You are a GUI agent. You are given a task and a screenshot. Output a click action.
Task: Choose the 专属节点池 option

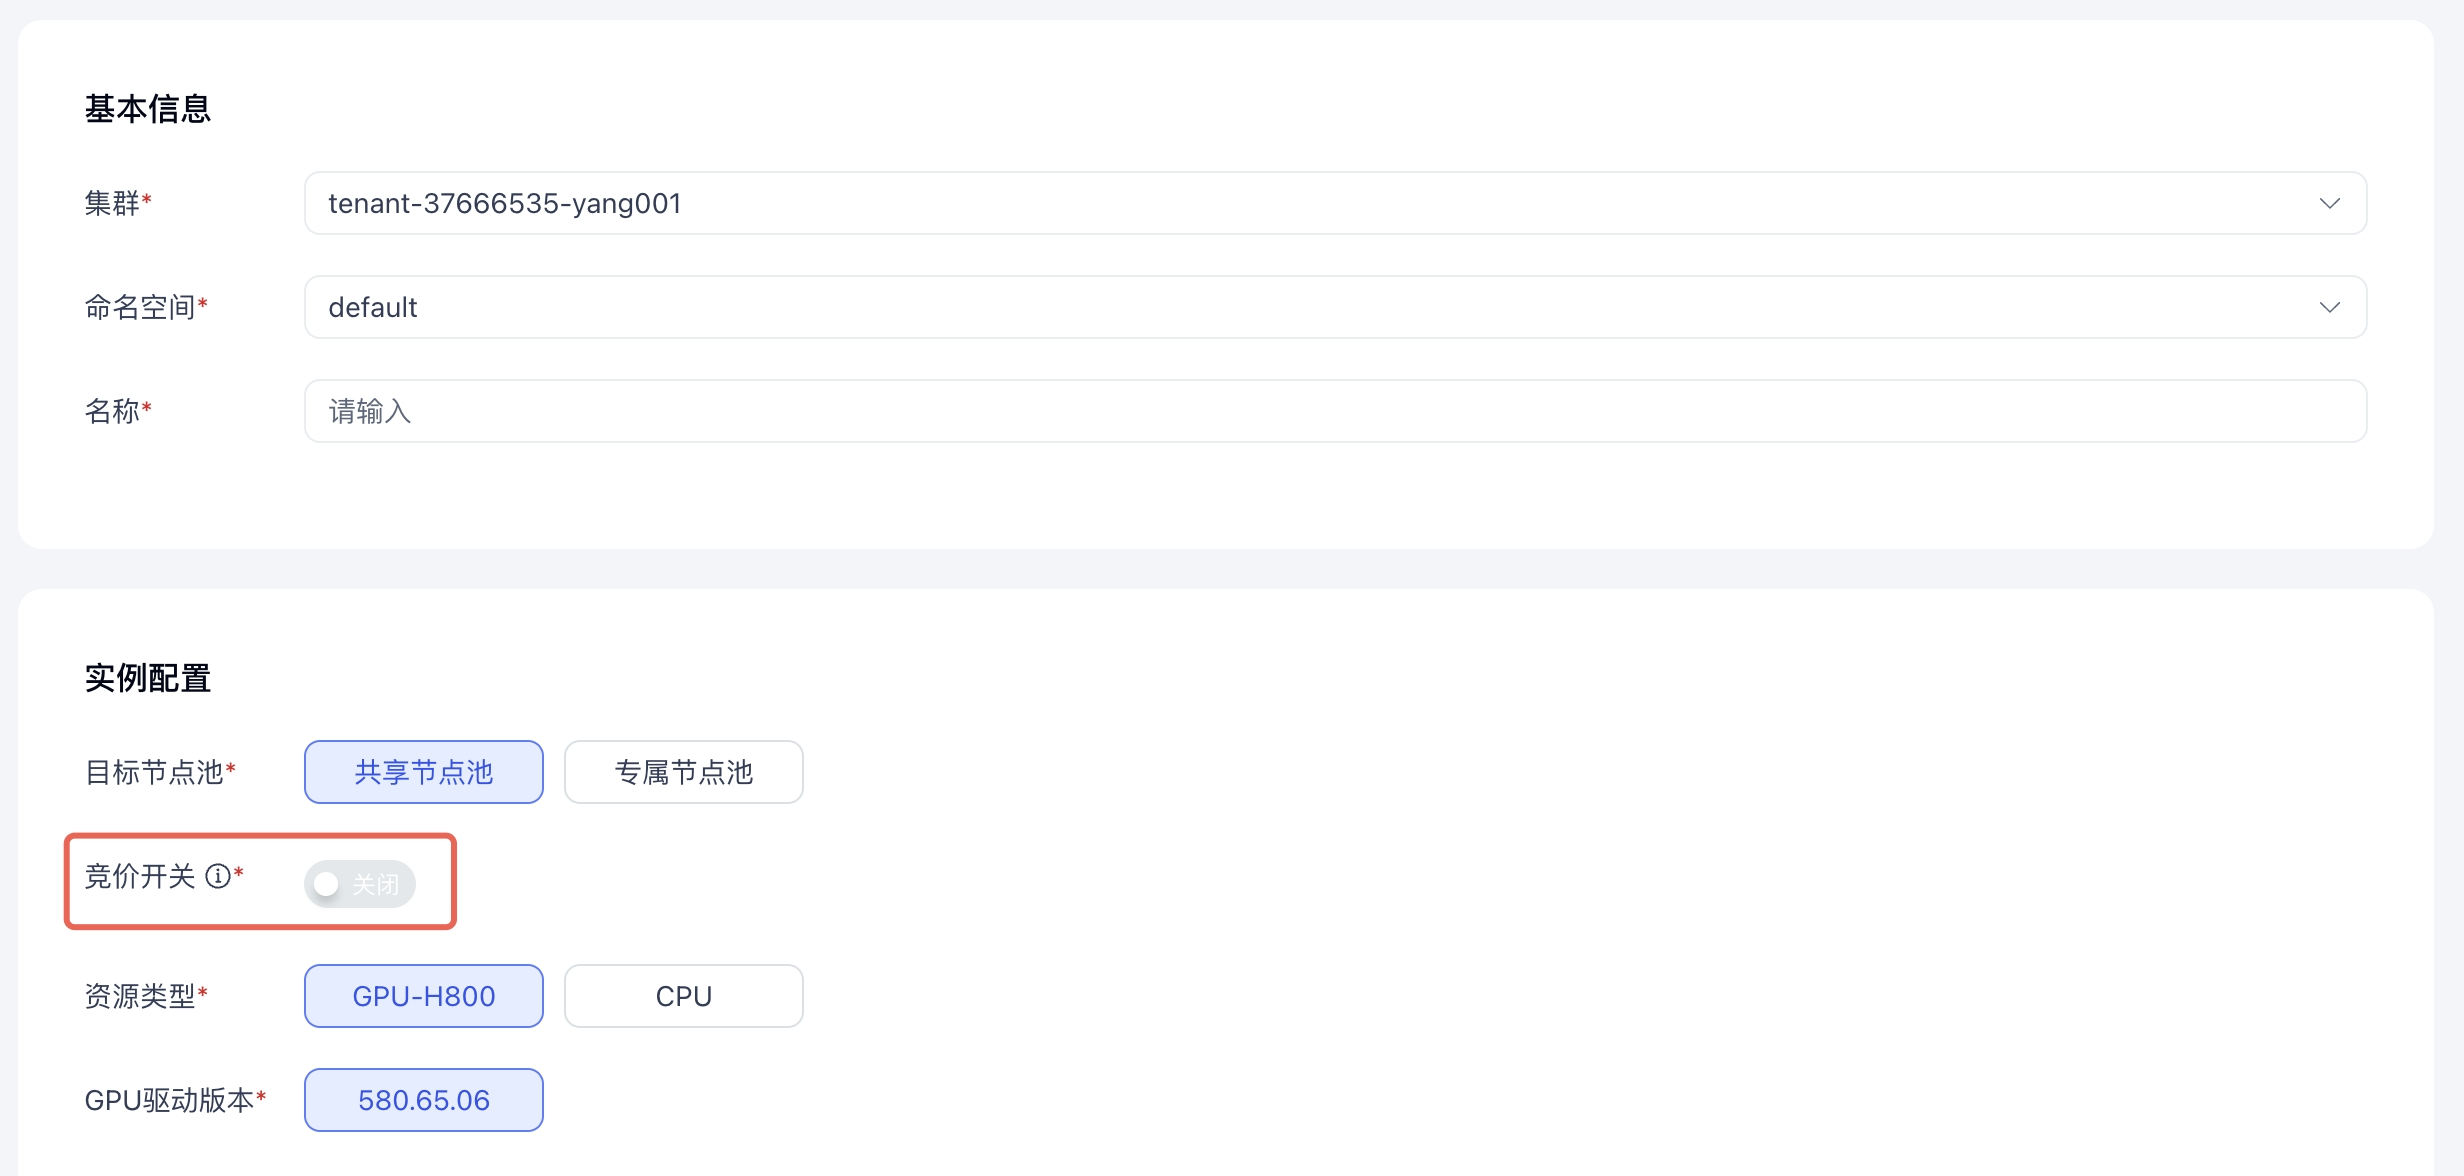click(x=684, y=772)
